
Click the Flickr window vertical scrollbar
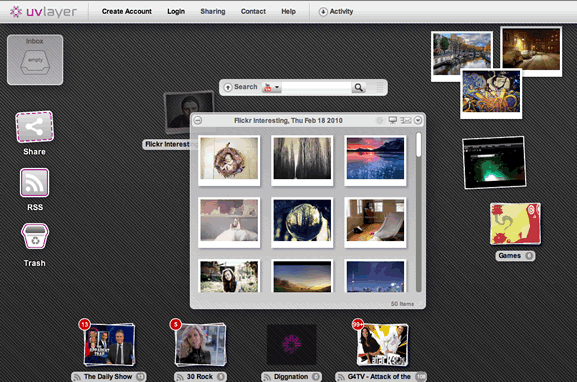(418, 212)
